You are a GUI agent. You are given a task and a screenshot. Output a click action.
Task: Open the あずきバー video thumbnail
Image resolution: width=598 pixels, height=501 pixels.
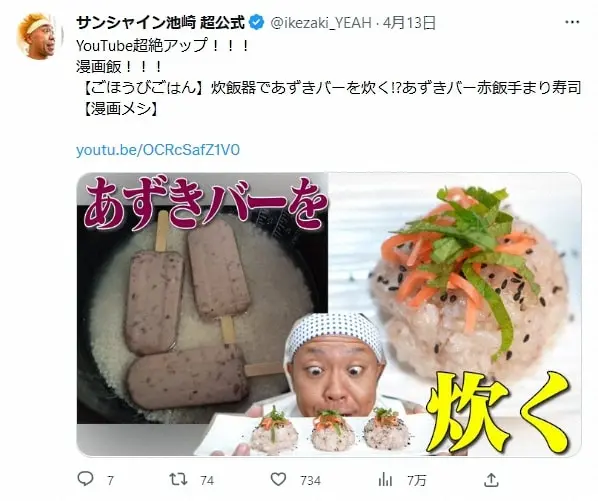coord(329,314)
